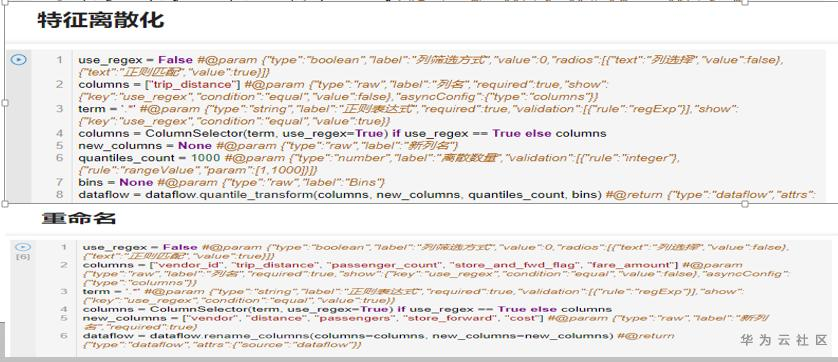Screen dimensions: 838x362
Task: Click the ColumnSelector line in 特征离散化 cell
Action: (x=342, y=133)
